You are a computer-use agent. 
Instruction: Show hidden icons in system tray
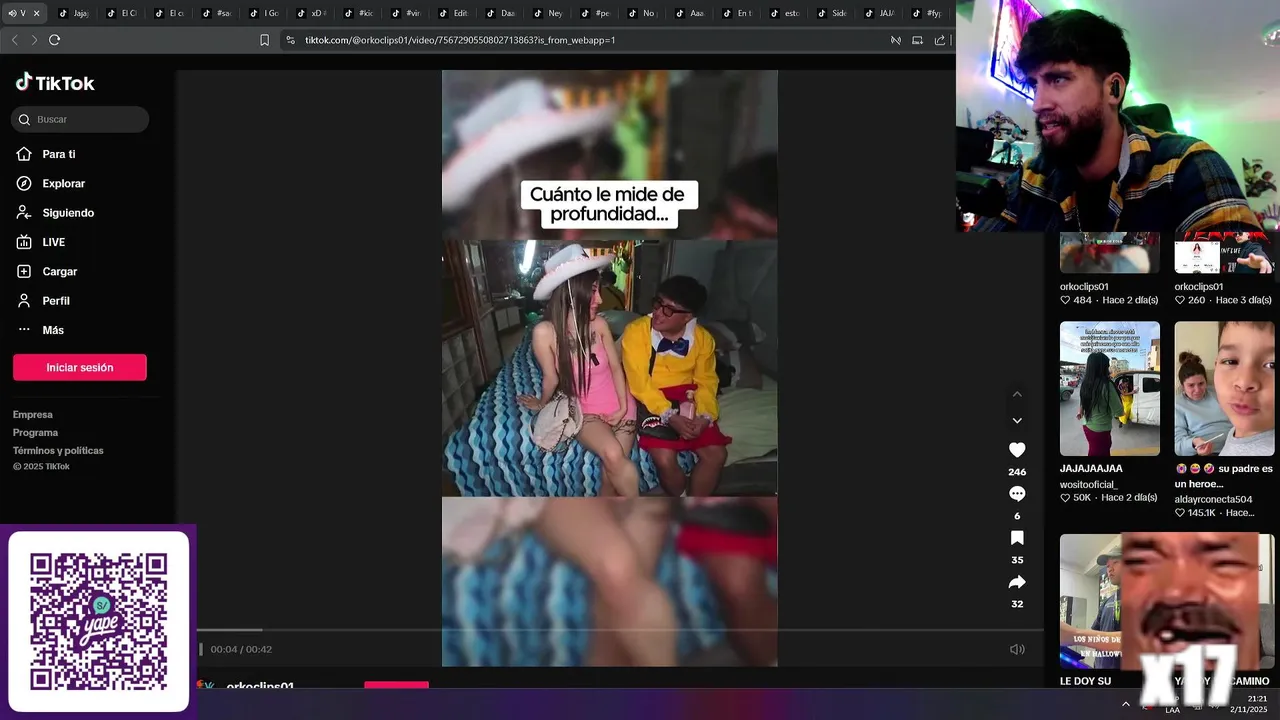1126,704
